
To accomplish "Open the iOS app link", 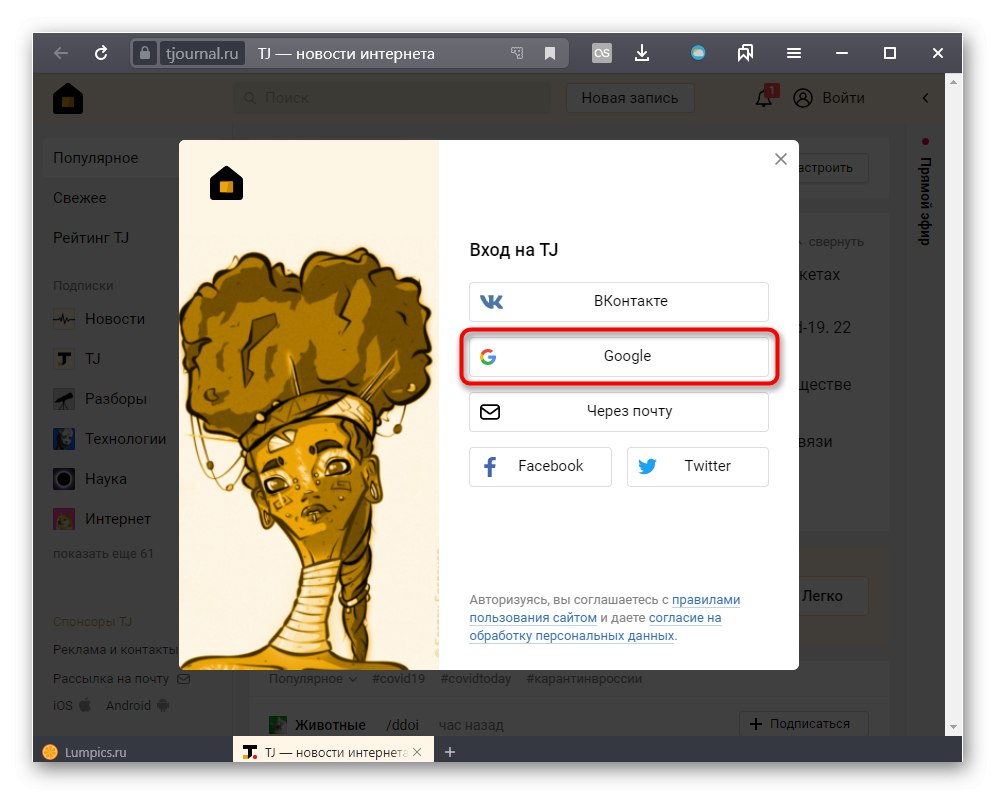I will click(72, 705).
